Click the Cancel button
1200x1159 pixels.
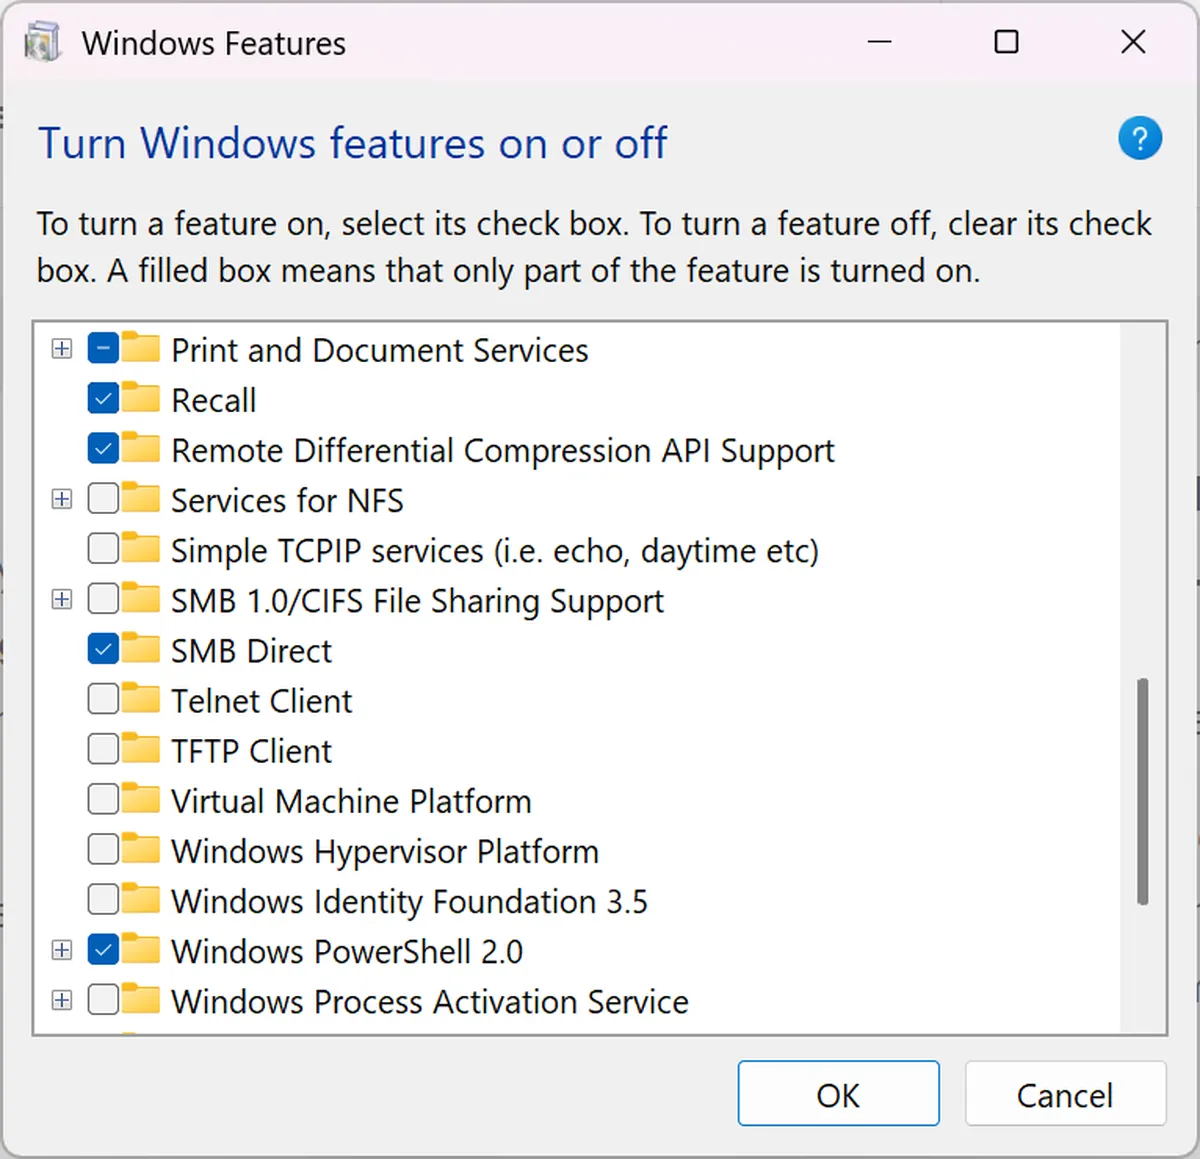pyautogui.click(x=1065, y=1094)
